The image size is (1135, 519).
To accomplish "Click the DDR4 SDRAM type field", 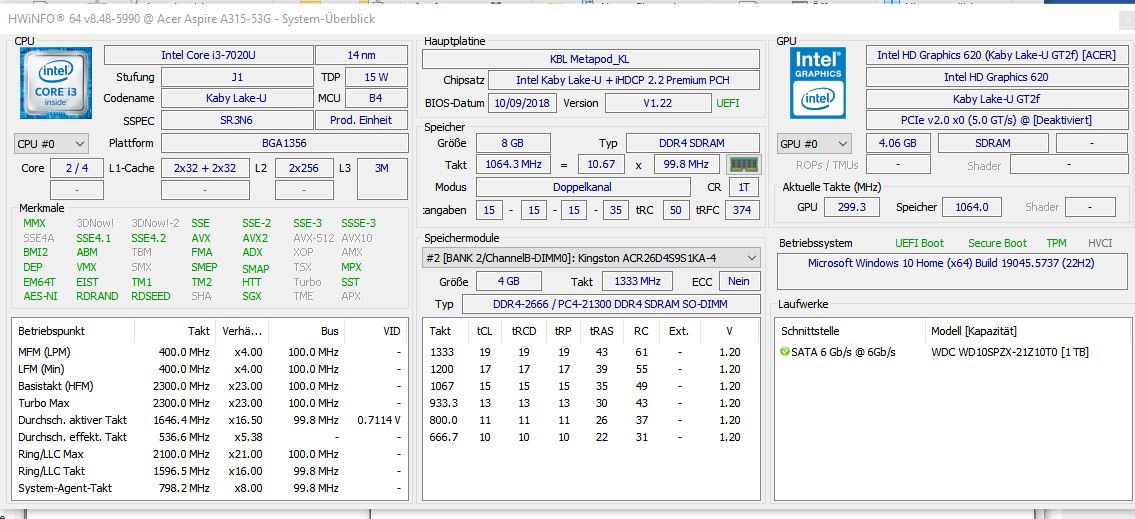I will pos(693,143).
